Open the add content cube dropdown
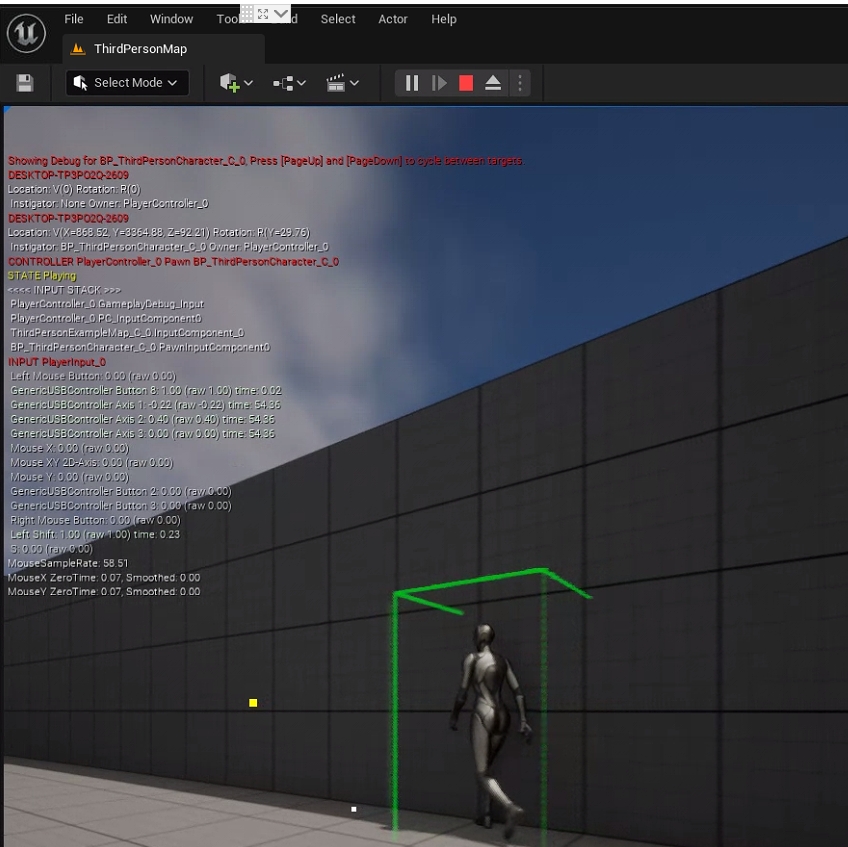 [237, 83]
